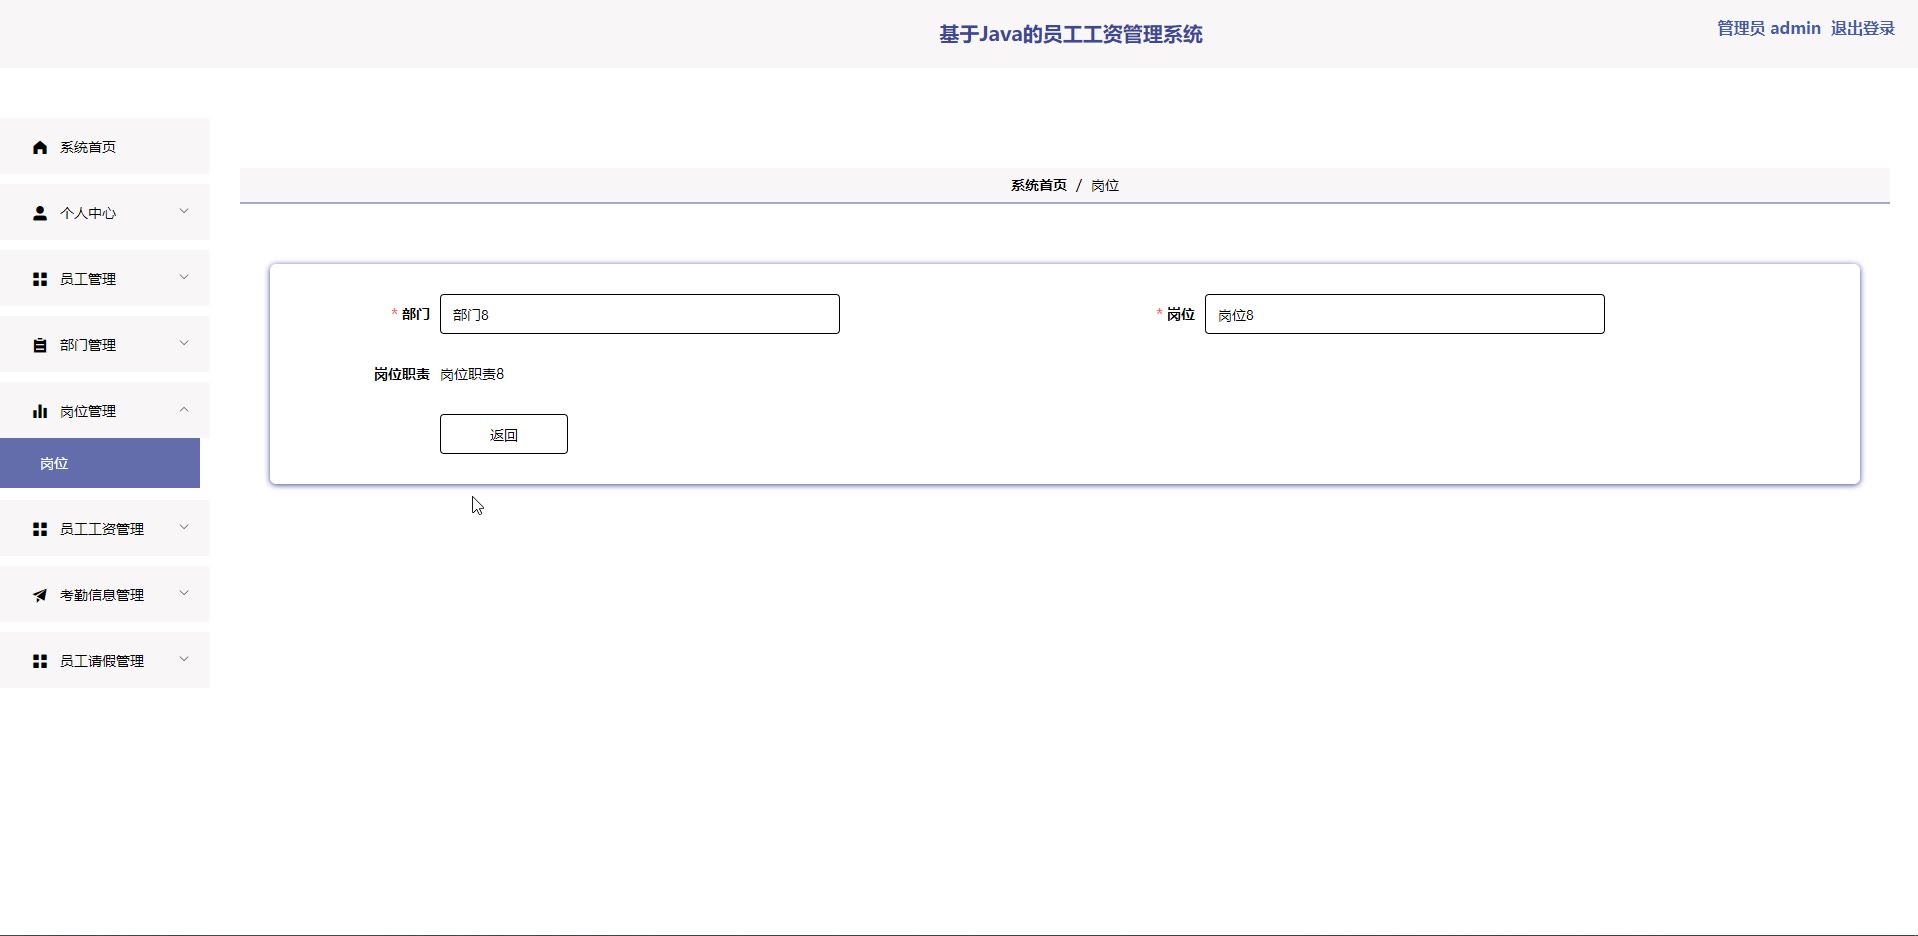Open the 个人中心 sidebar menu
The image size is (1918, 936).
click(105, 212)
